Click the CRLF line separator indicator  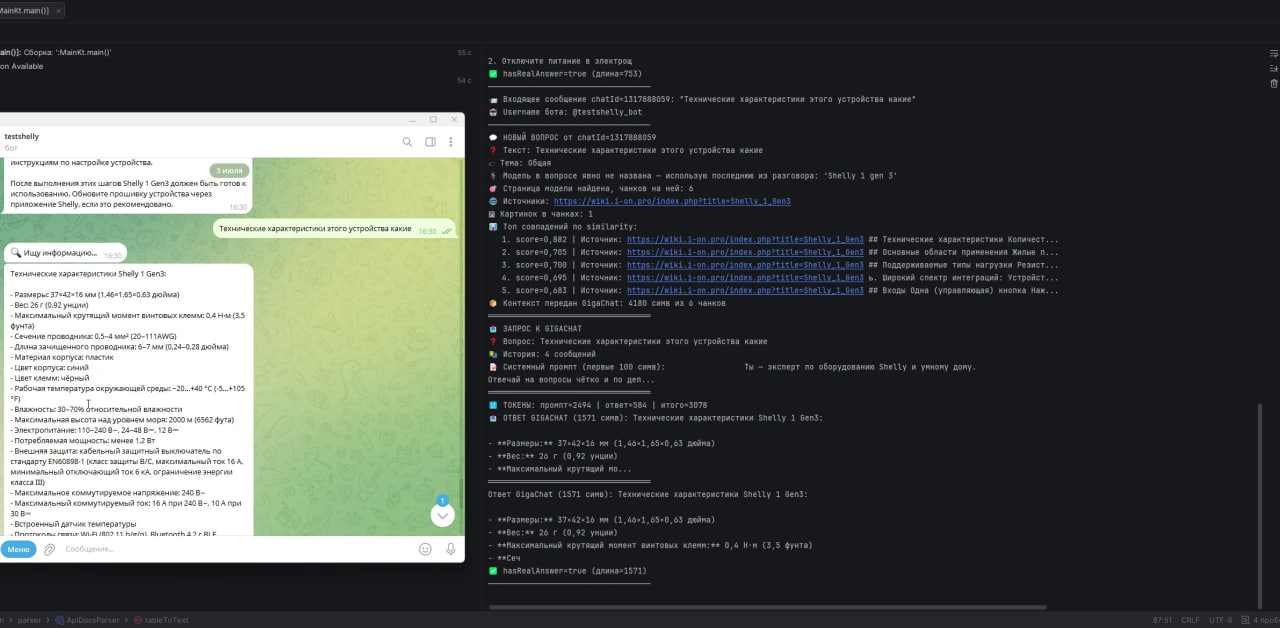(1190, 620)
